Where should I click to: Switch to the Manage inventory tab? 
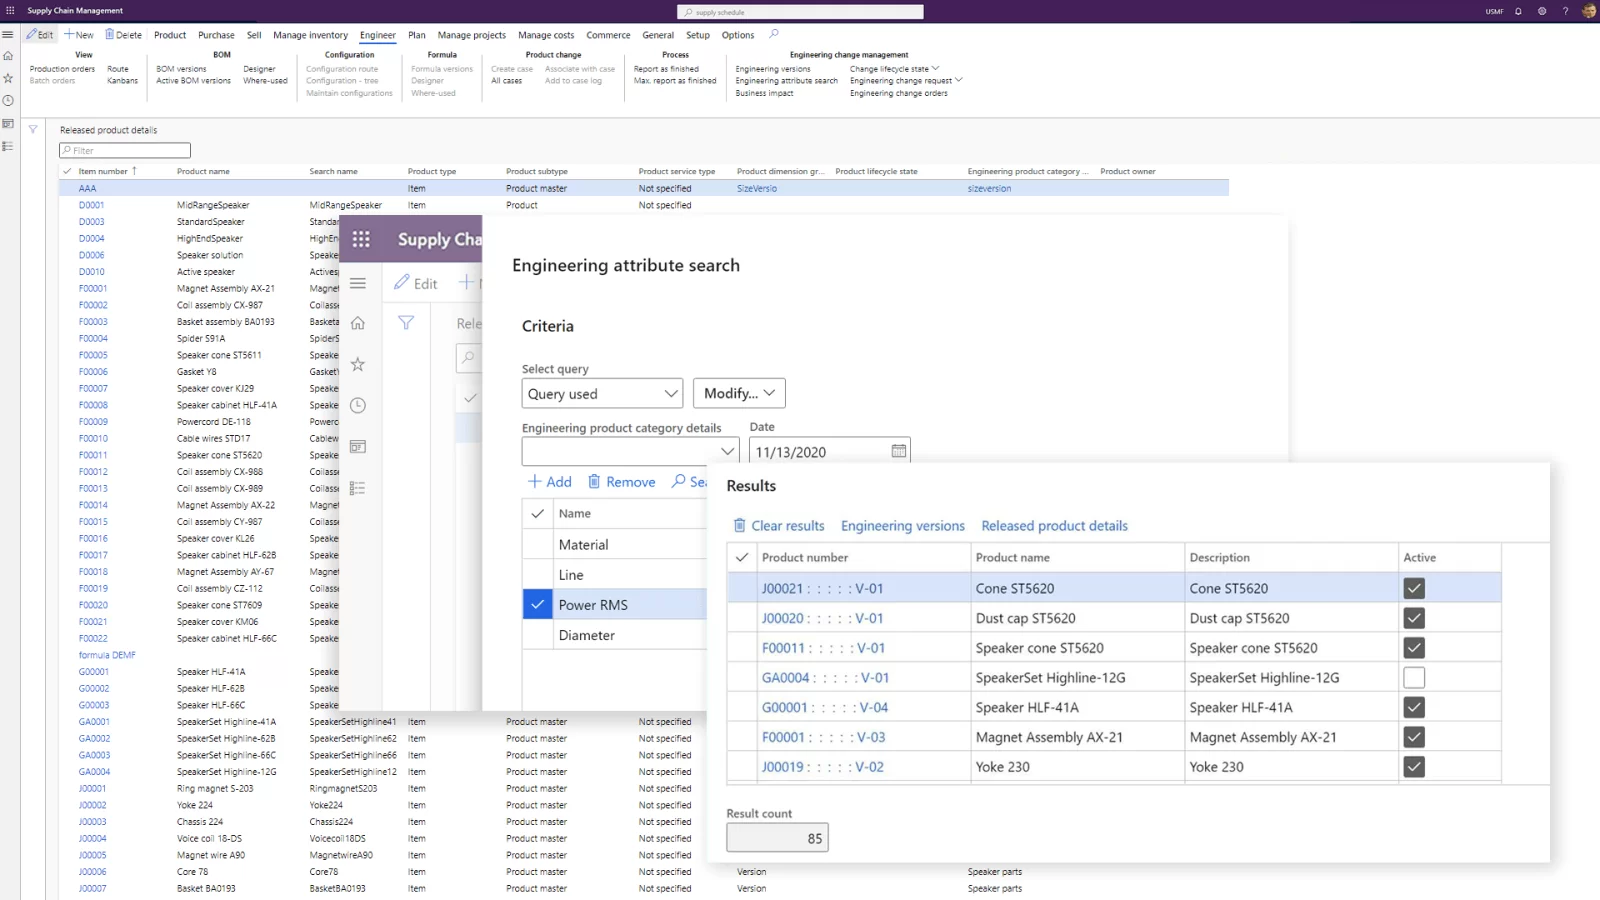click(310, 35)
